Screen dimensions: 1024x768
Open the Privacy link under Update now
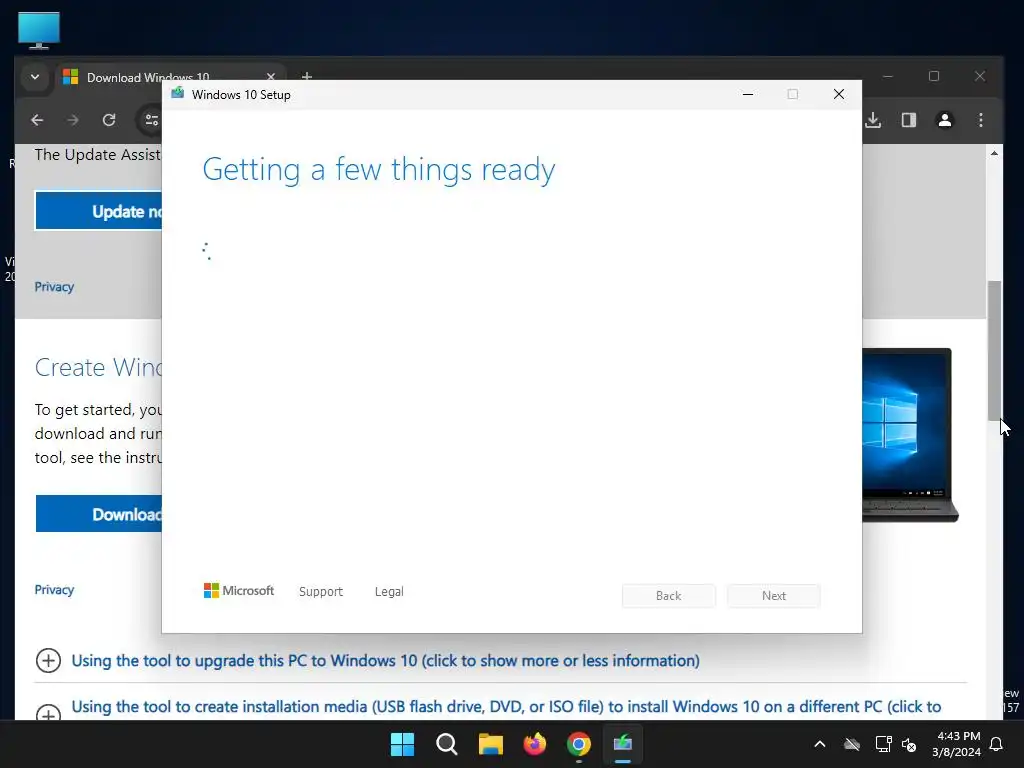coord(54,287)
